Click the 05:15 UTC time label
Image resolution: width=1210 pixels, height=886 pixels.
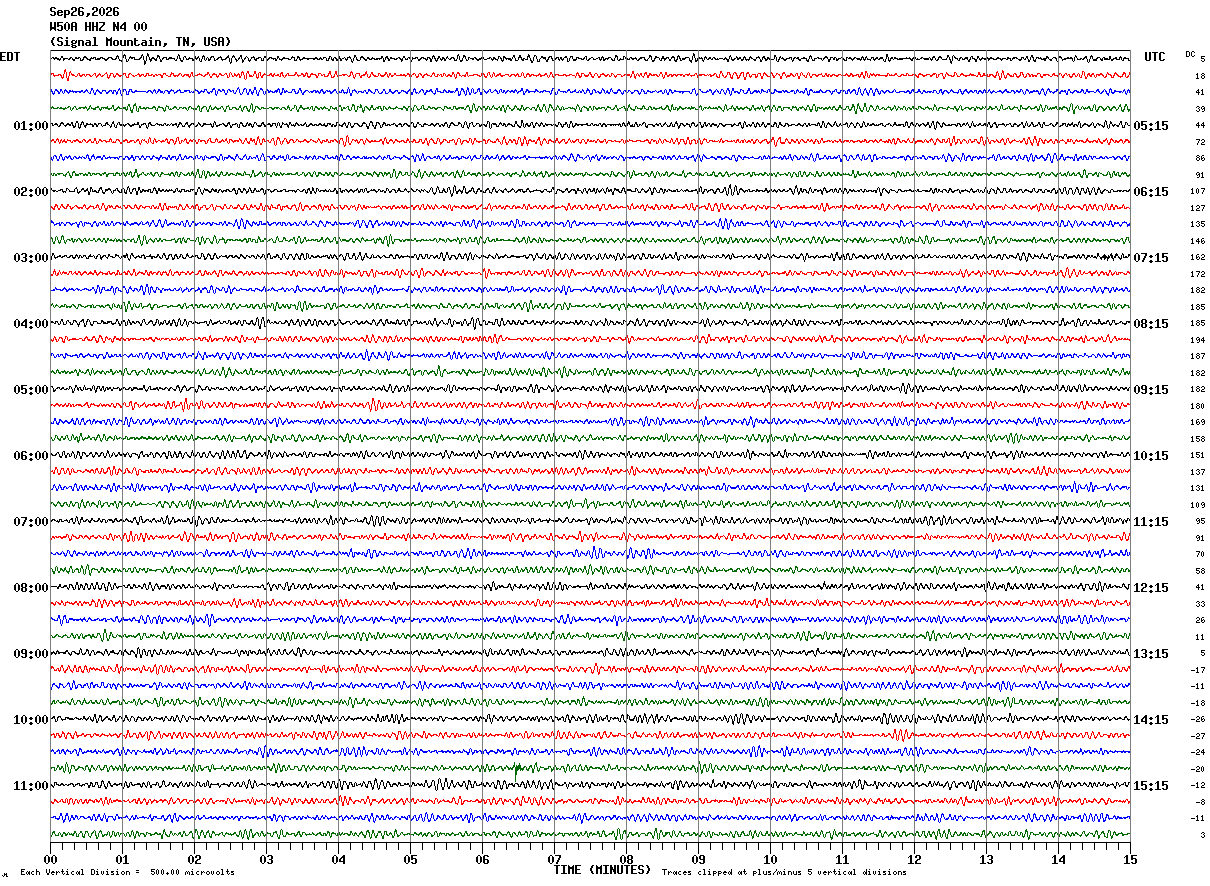click(x=1151, y=126)
